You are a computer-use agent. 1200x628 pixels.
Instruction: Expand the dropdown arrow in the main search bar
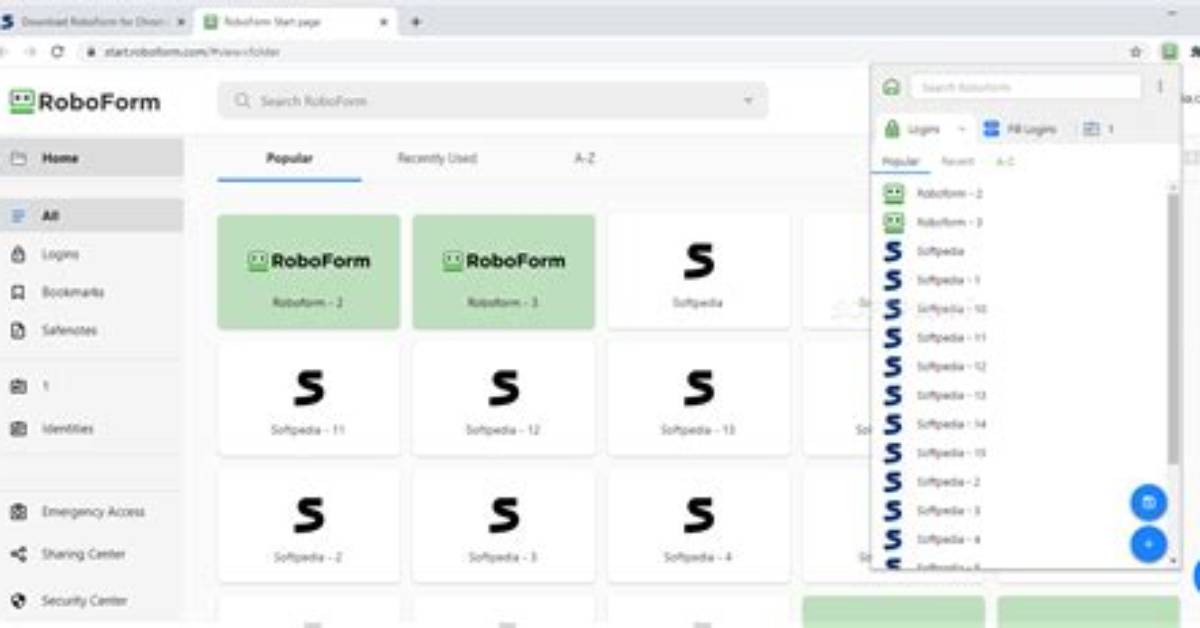(748, 101)
